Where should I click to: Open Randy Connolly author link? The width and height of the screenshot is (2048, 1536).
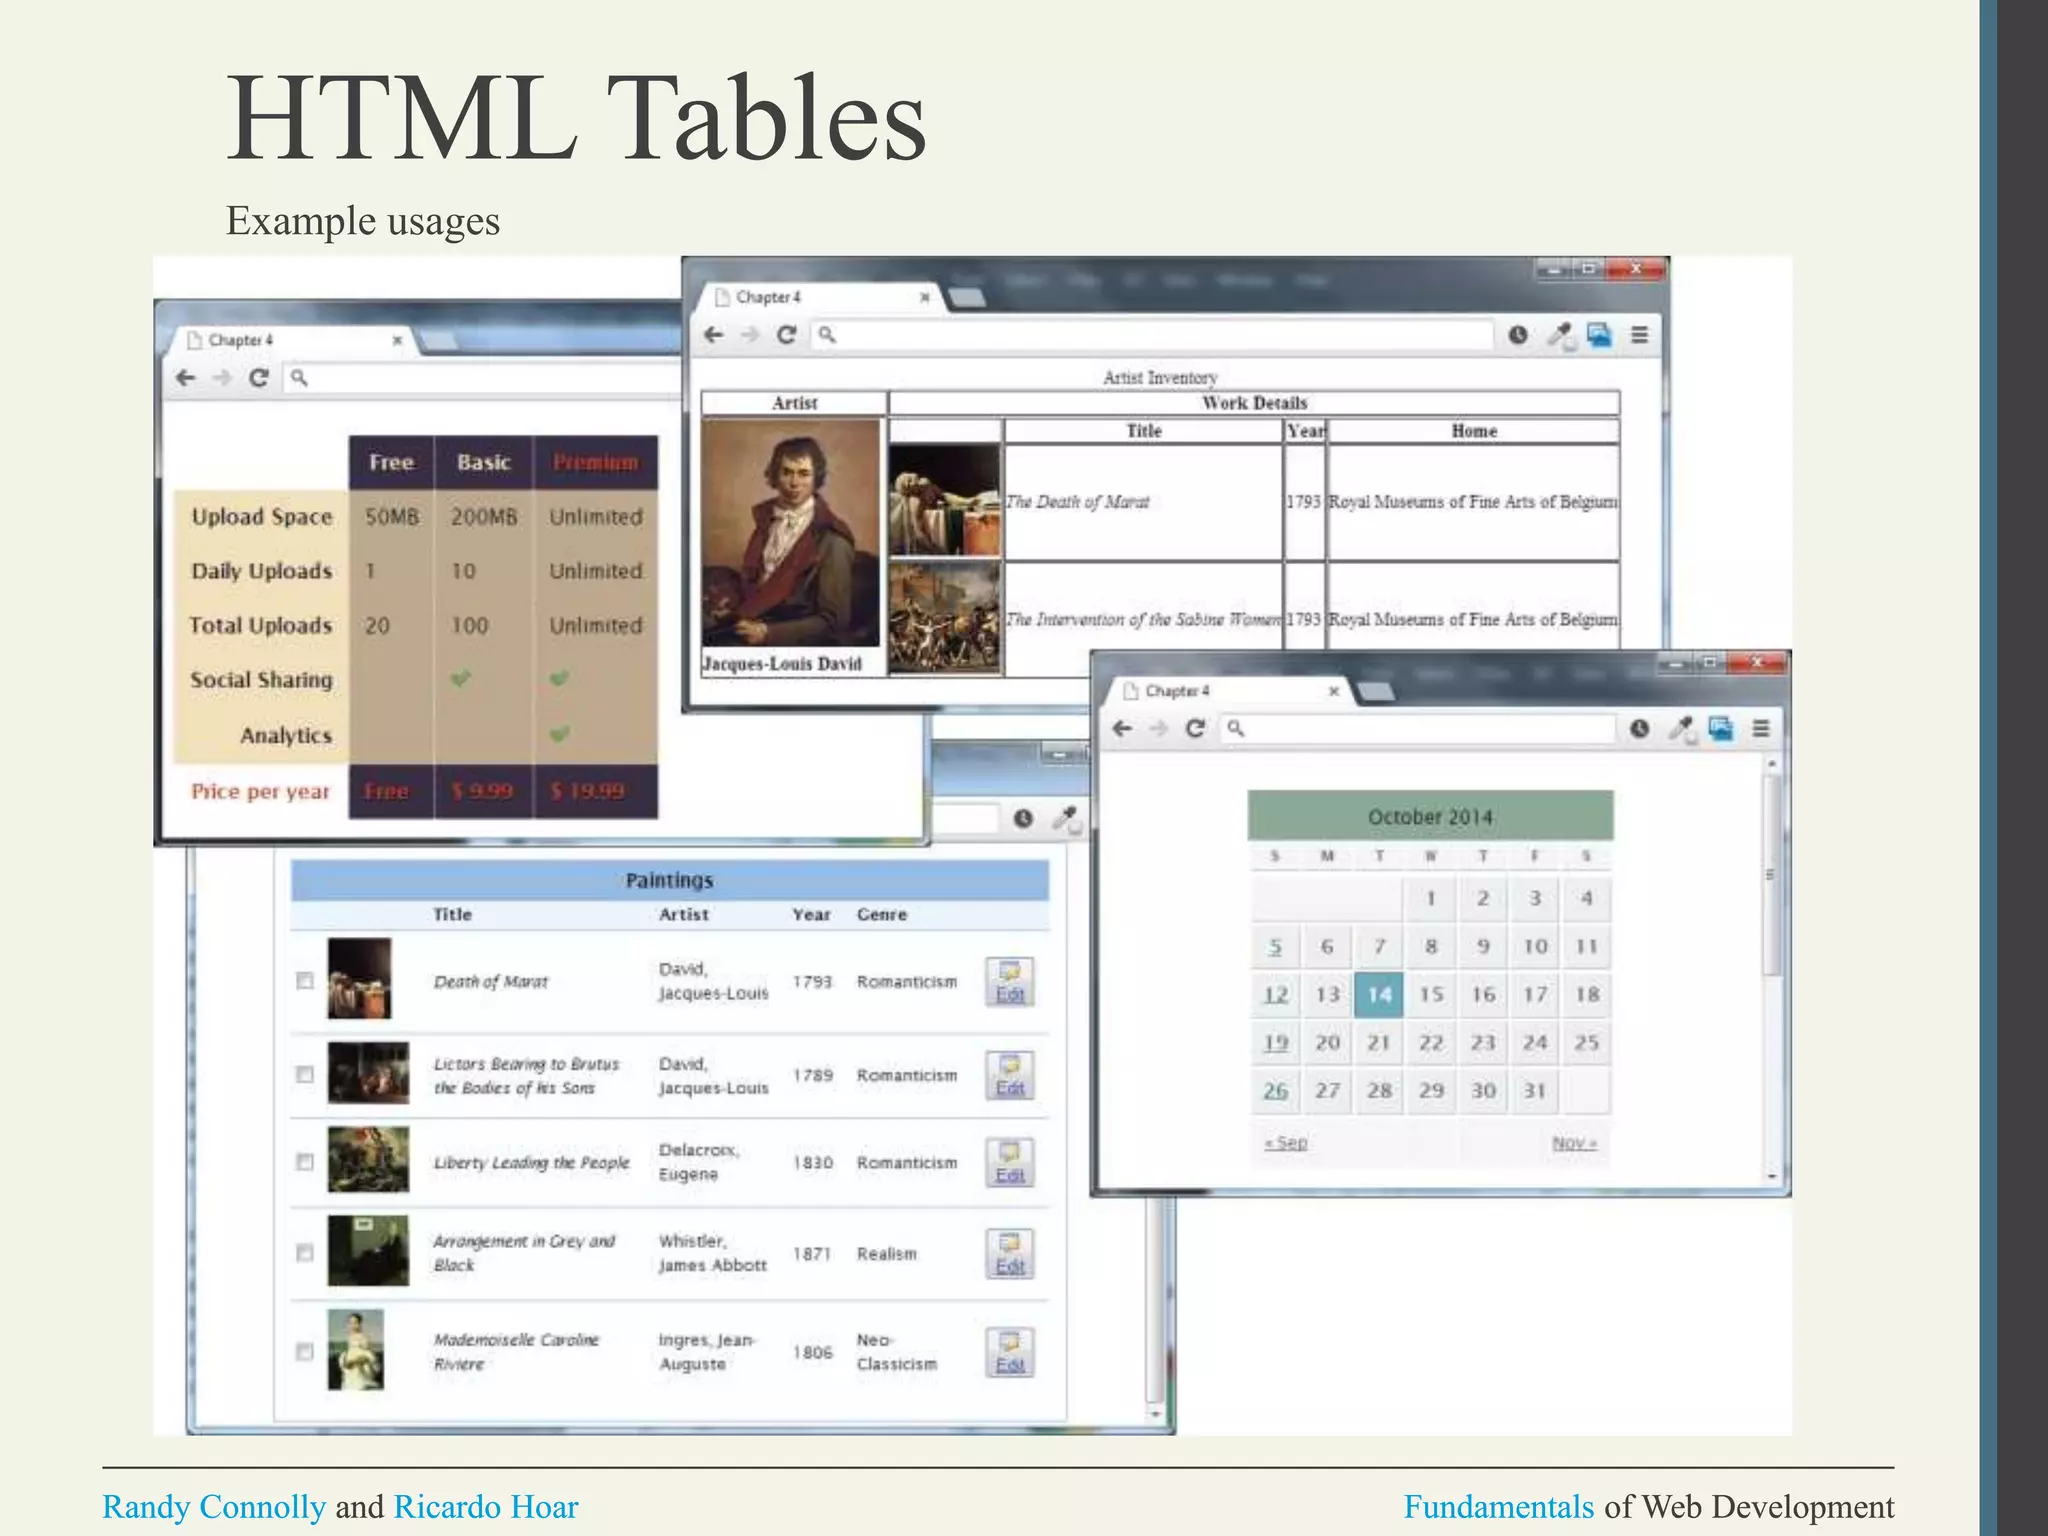pyautogui.click(x=214, y=1507)
